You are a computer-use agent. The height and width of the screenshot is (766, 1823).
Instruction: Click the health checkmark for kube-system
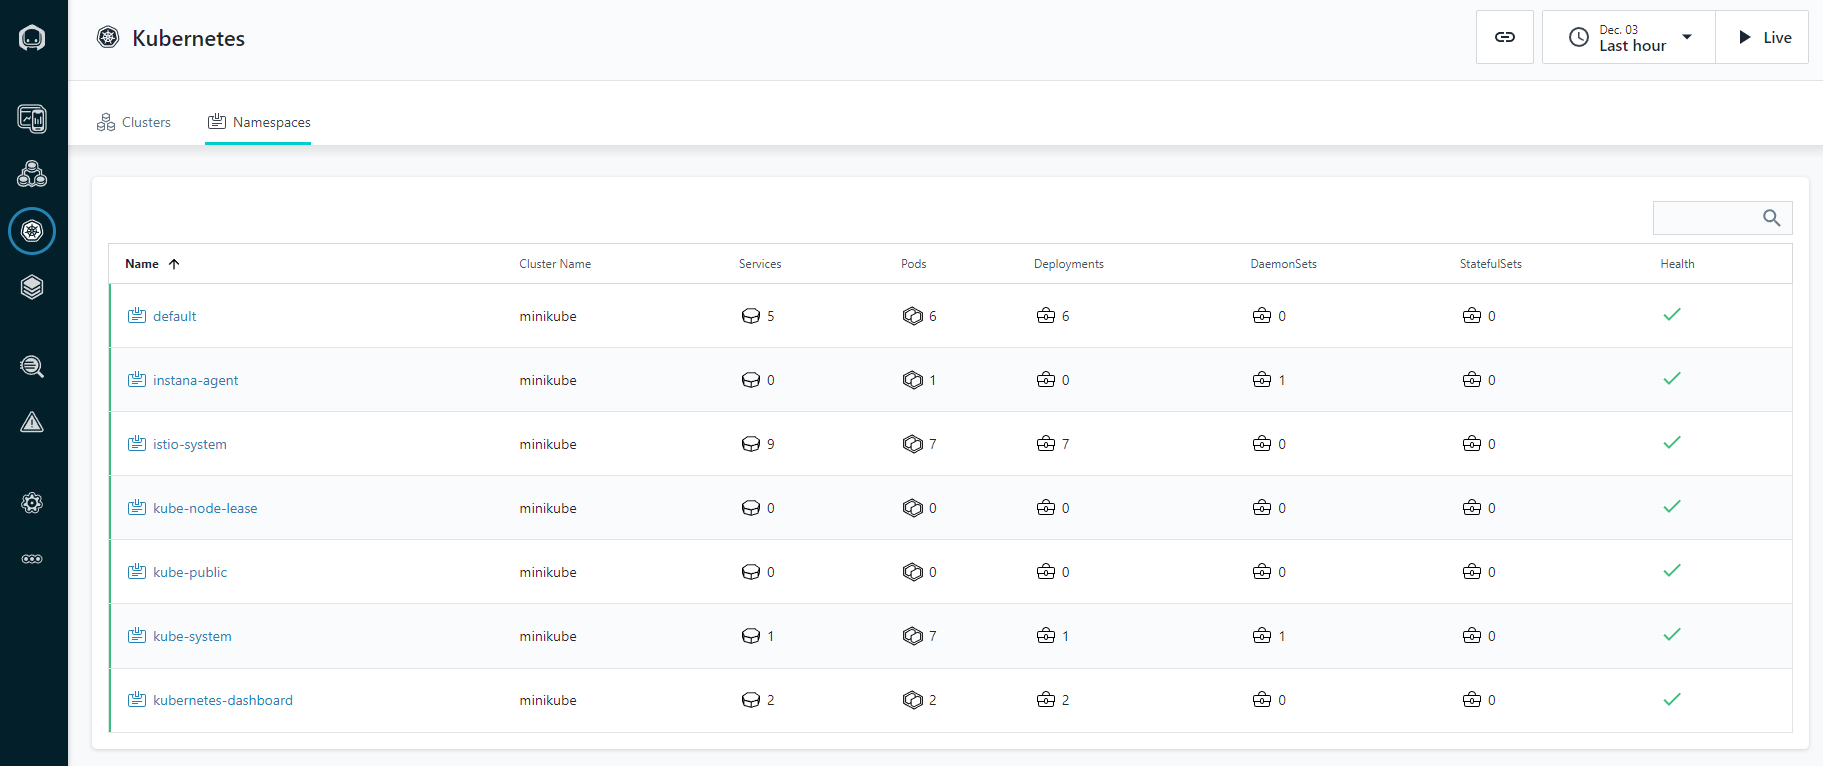click(x=1672, y=635)
